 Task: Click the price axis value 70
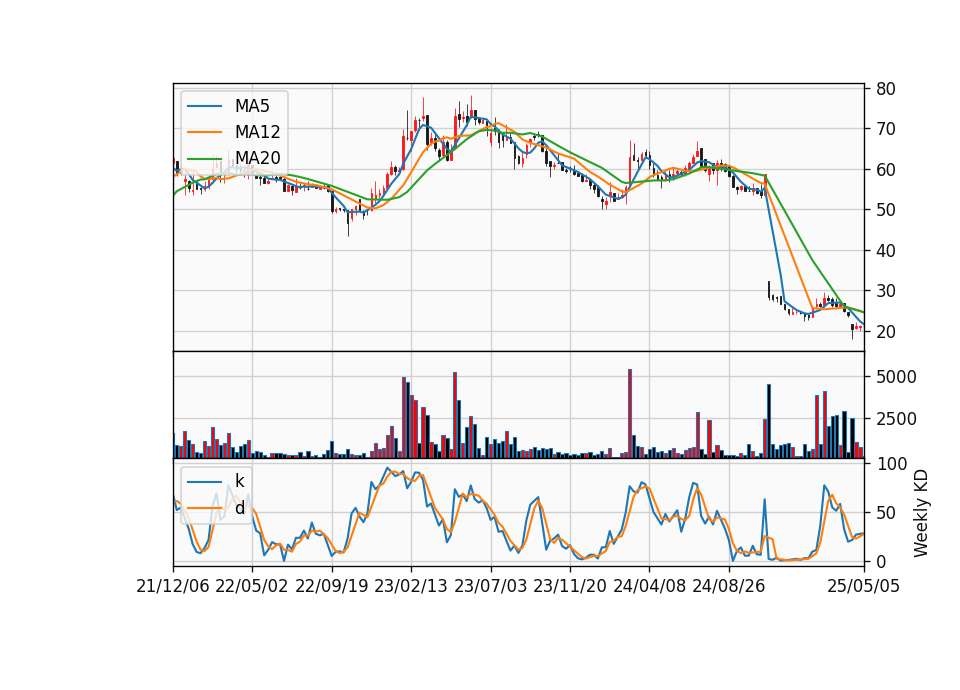pos(885,129)
